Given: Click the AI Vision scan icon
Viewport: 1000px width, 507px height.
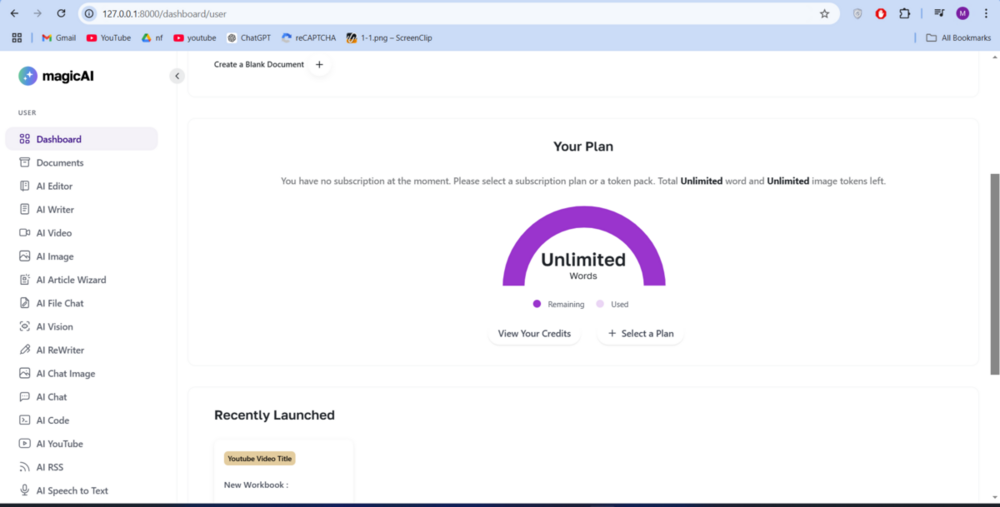Looking at the screenshot, I should tap(25, 327).
